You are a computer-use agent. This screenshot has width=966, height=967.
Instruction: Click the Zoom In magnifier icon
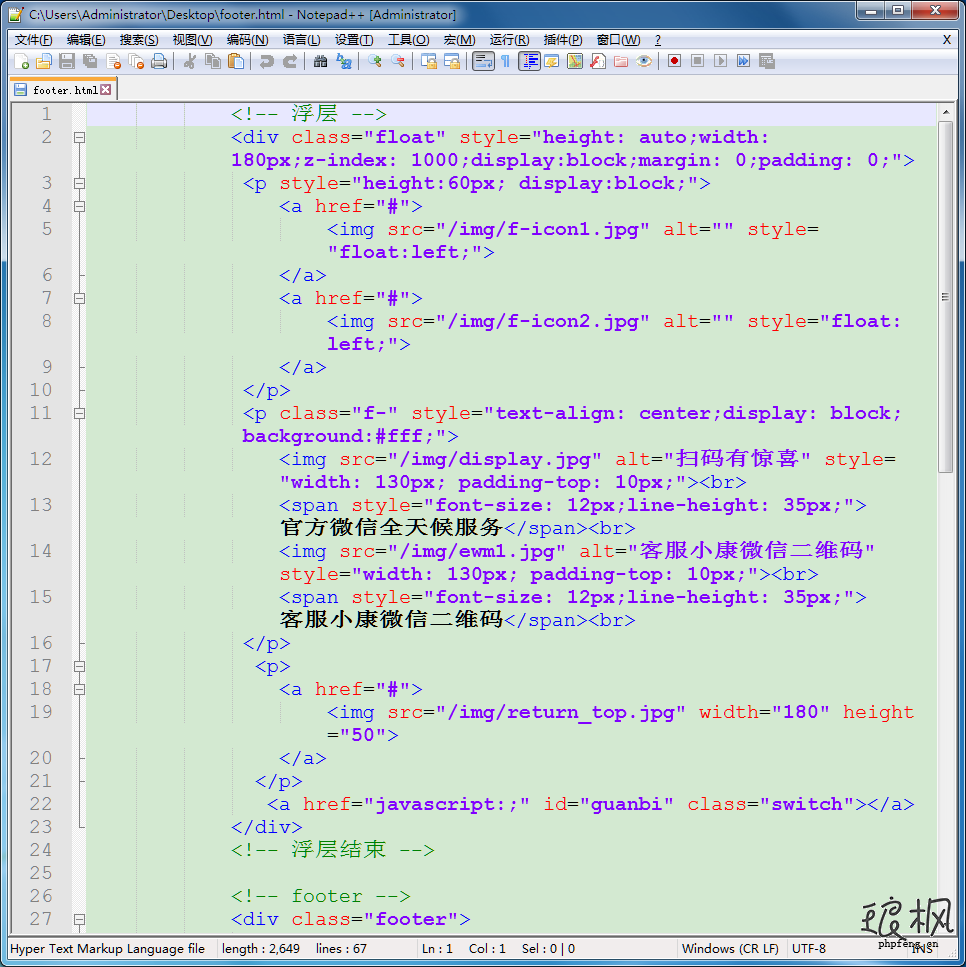pyautogui.click(x=374, y=61)
